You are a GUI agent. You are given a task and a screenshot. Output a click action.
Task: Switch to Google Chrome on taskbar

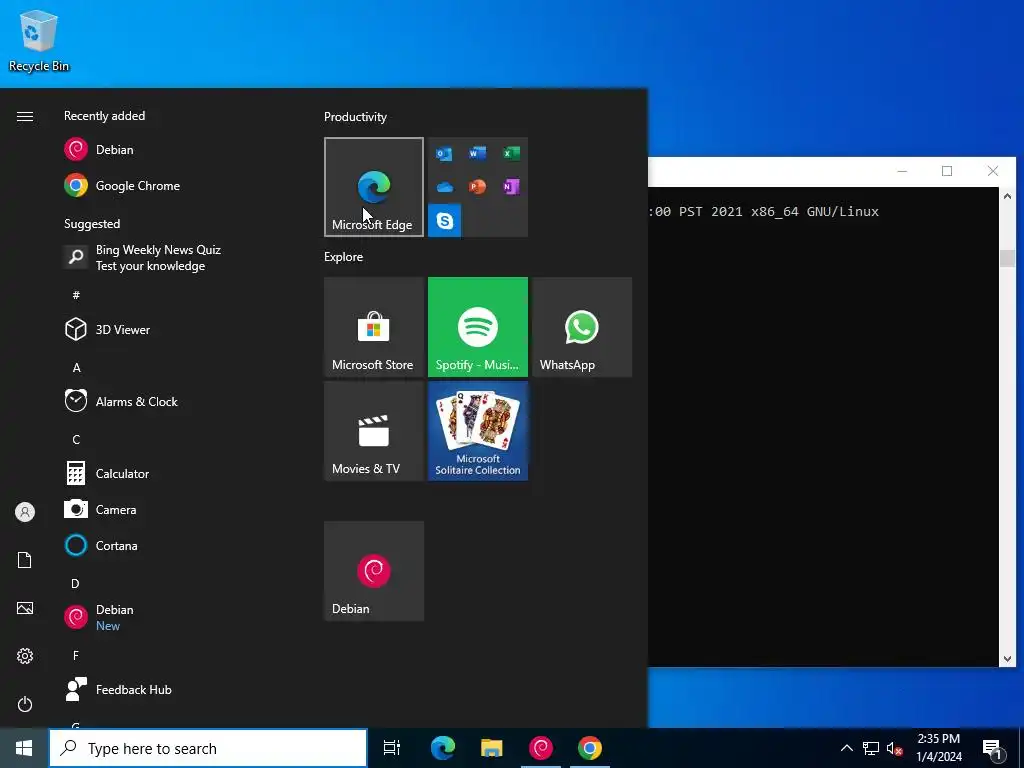pyautogui.click(x=590, y=748)
